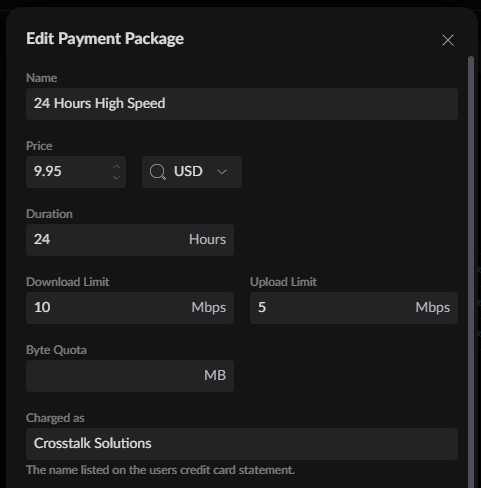Focus the Name field with 24 Hours High Speed
This screenshot has height=488, width=481.
[x=242, y=104]
